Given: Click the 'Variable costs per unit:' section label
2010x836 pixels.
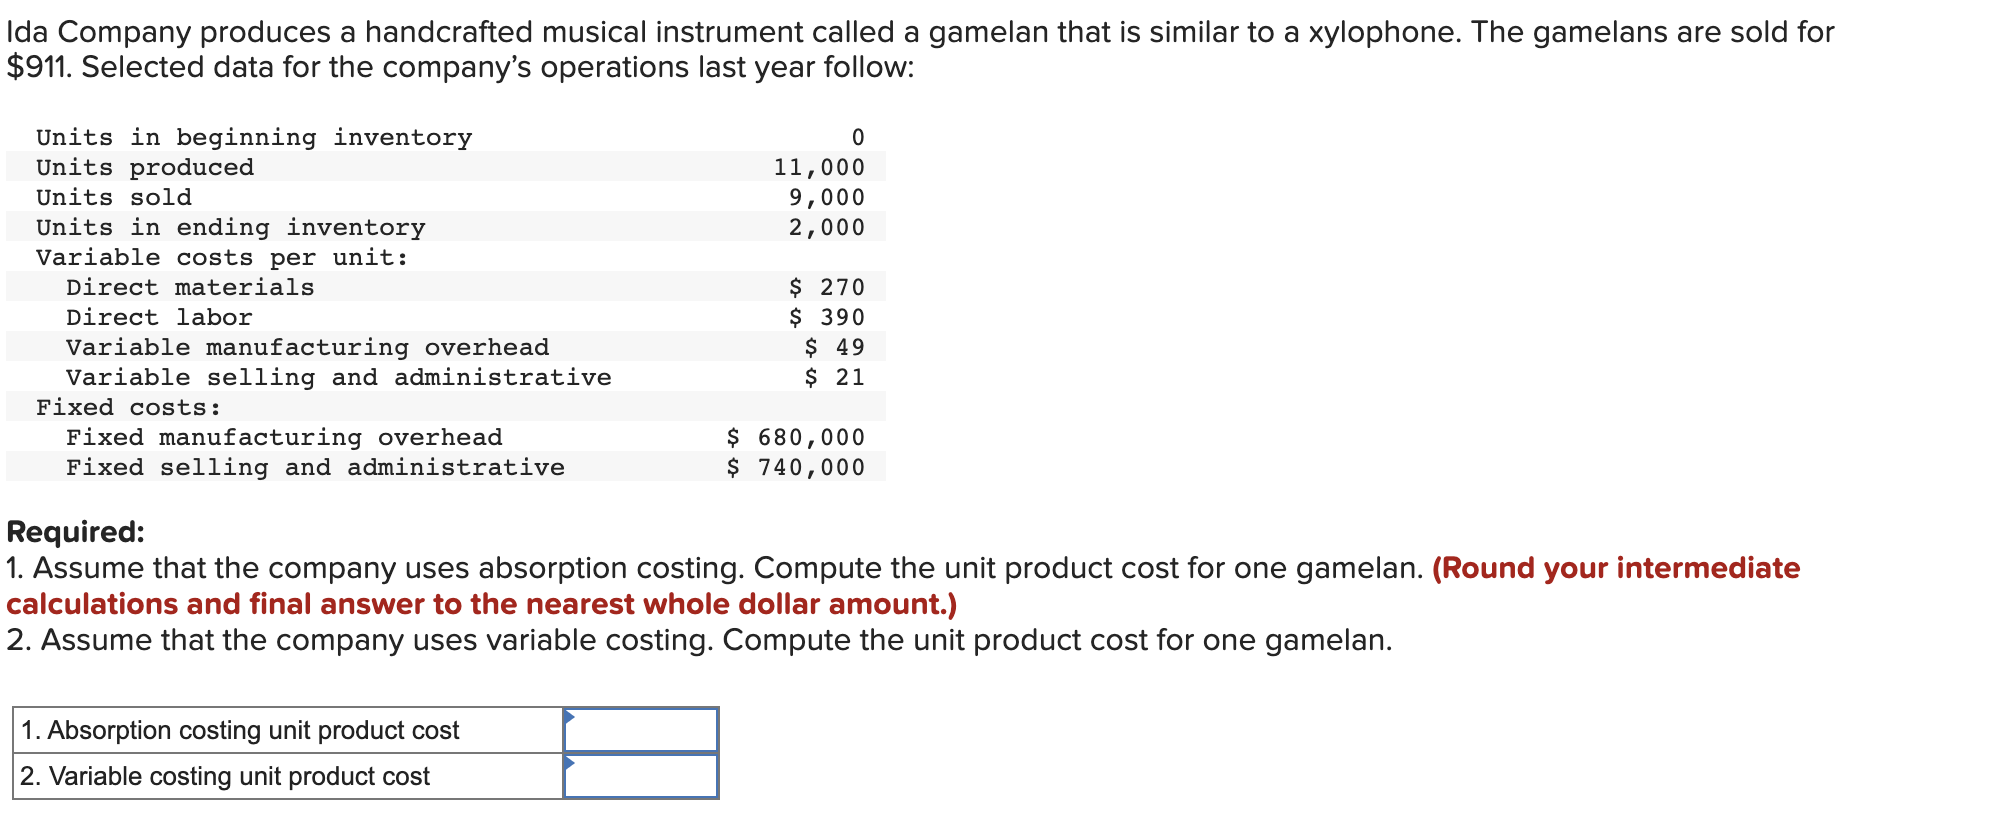Looking at the screenshot, I should pyautogui.click(x=223, y=257).
